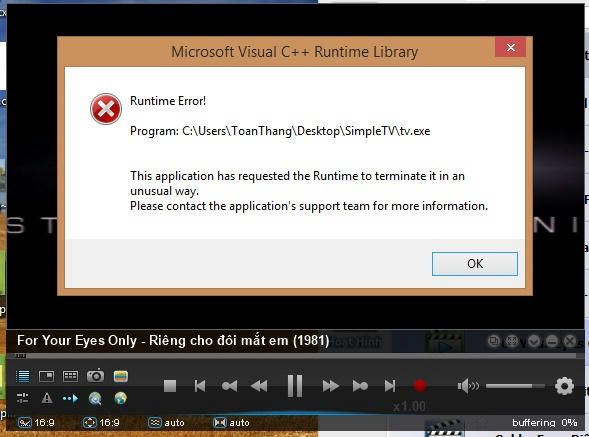
Task: Click the blue dotted arrow icon
Action: coord(70,398)
